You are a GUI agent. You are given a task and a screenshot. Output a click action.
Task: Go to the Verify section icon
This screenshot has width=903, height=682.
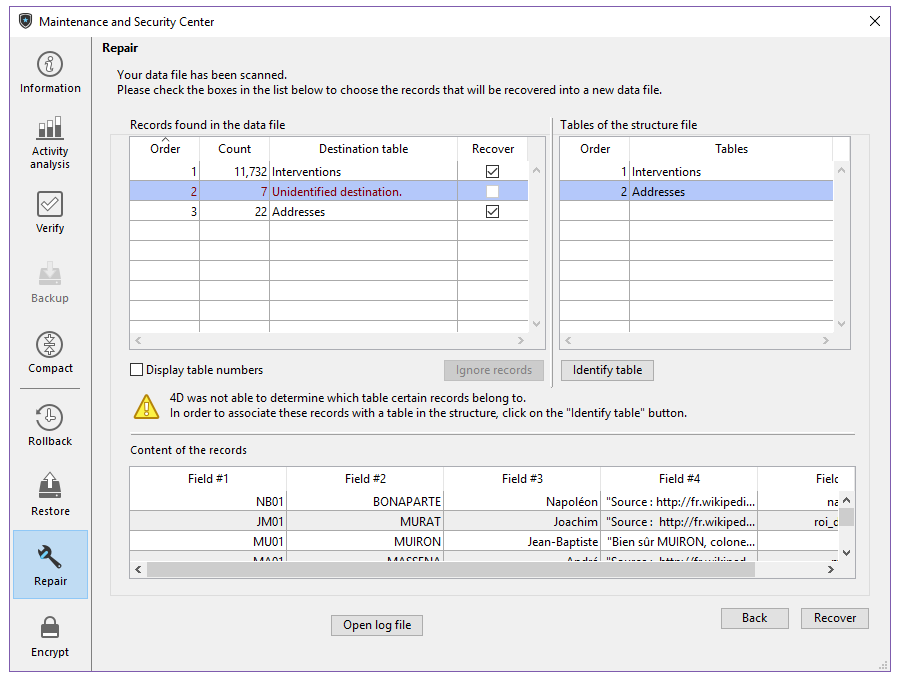[50, 204]
